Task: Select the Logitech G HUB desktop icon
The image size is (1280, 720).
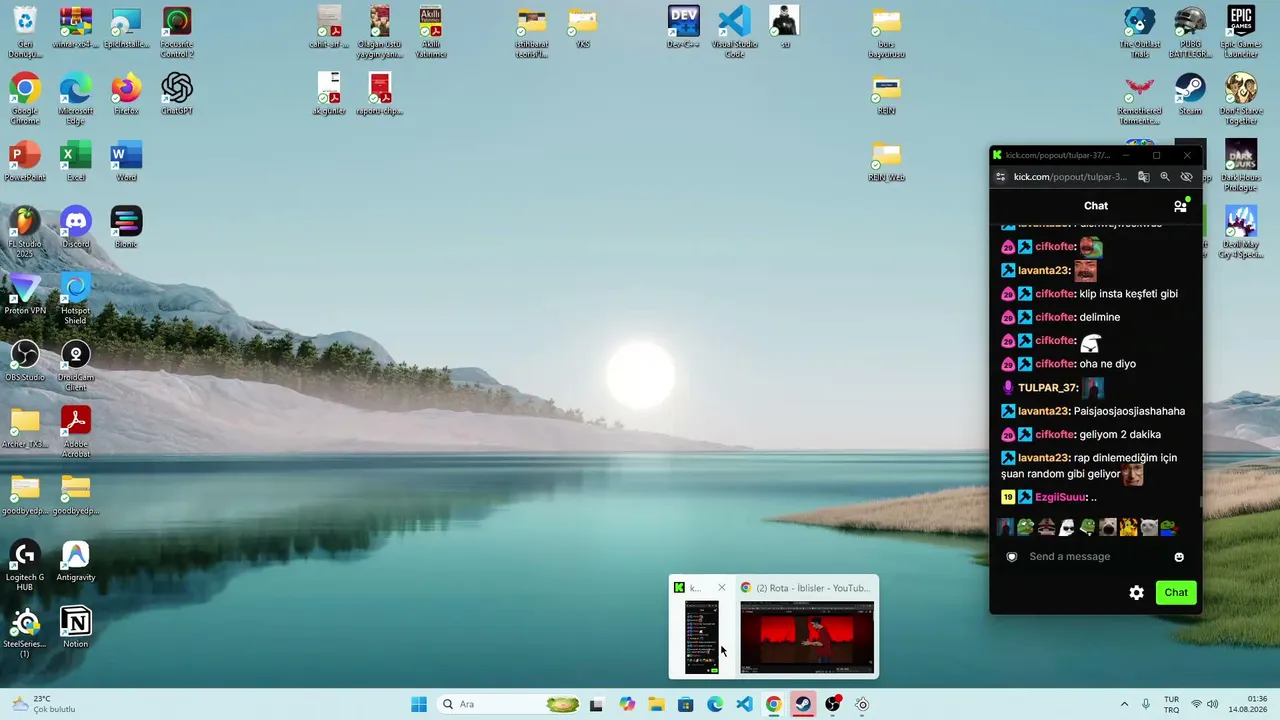Action: pos(25,566)
